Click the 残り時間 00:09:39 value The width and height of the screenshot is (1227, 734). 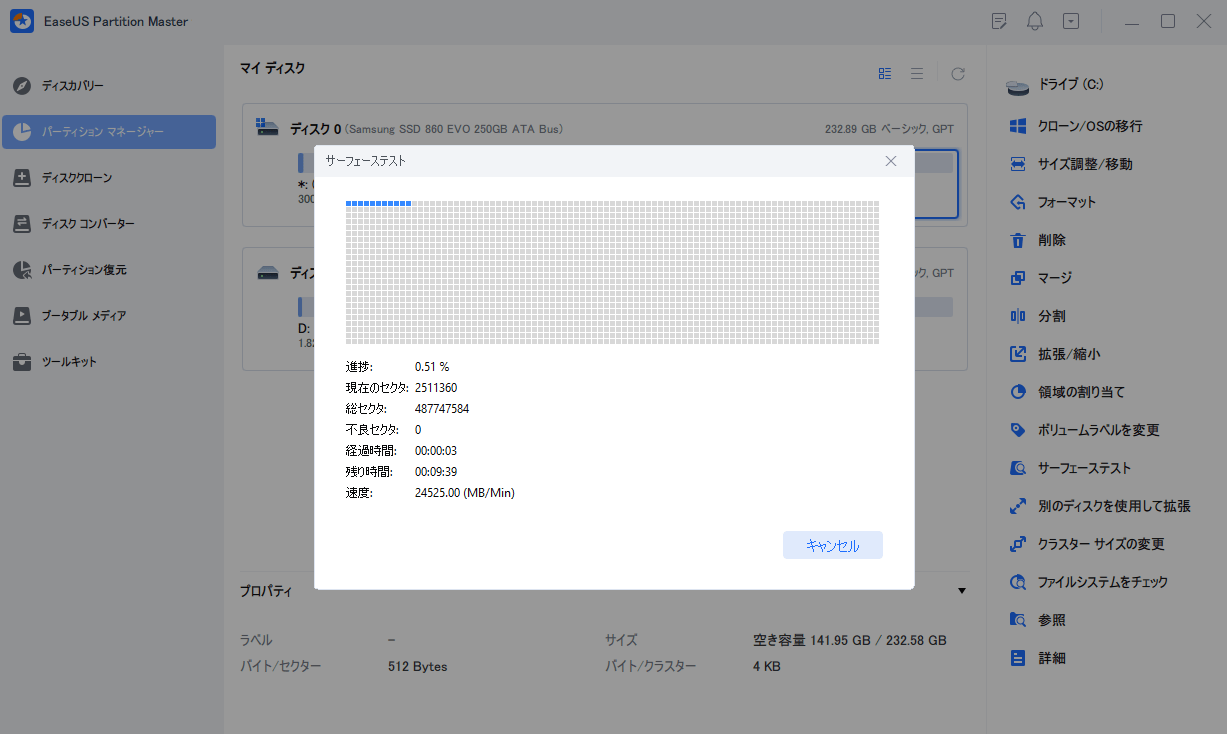coord(436,472)
